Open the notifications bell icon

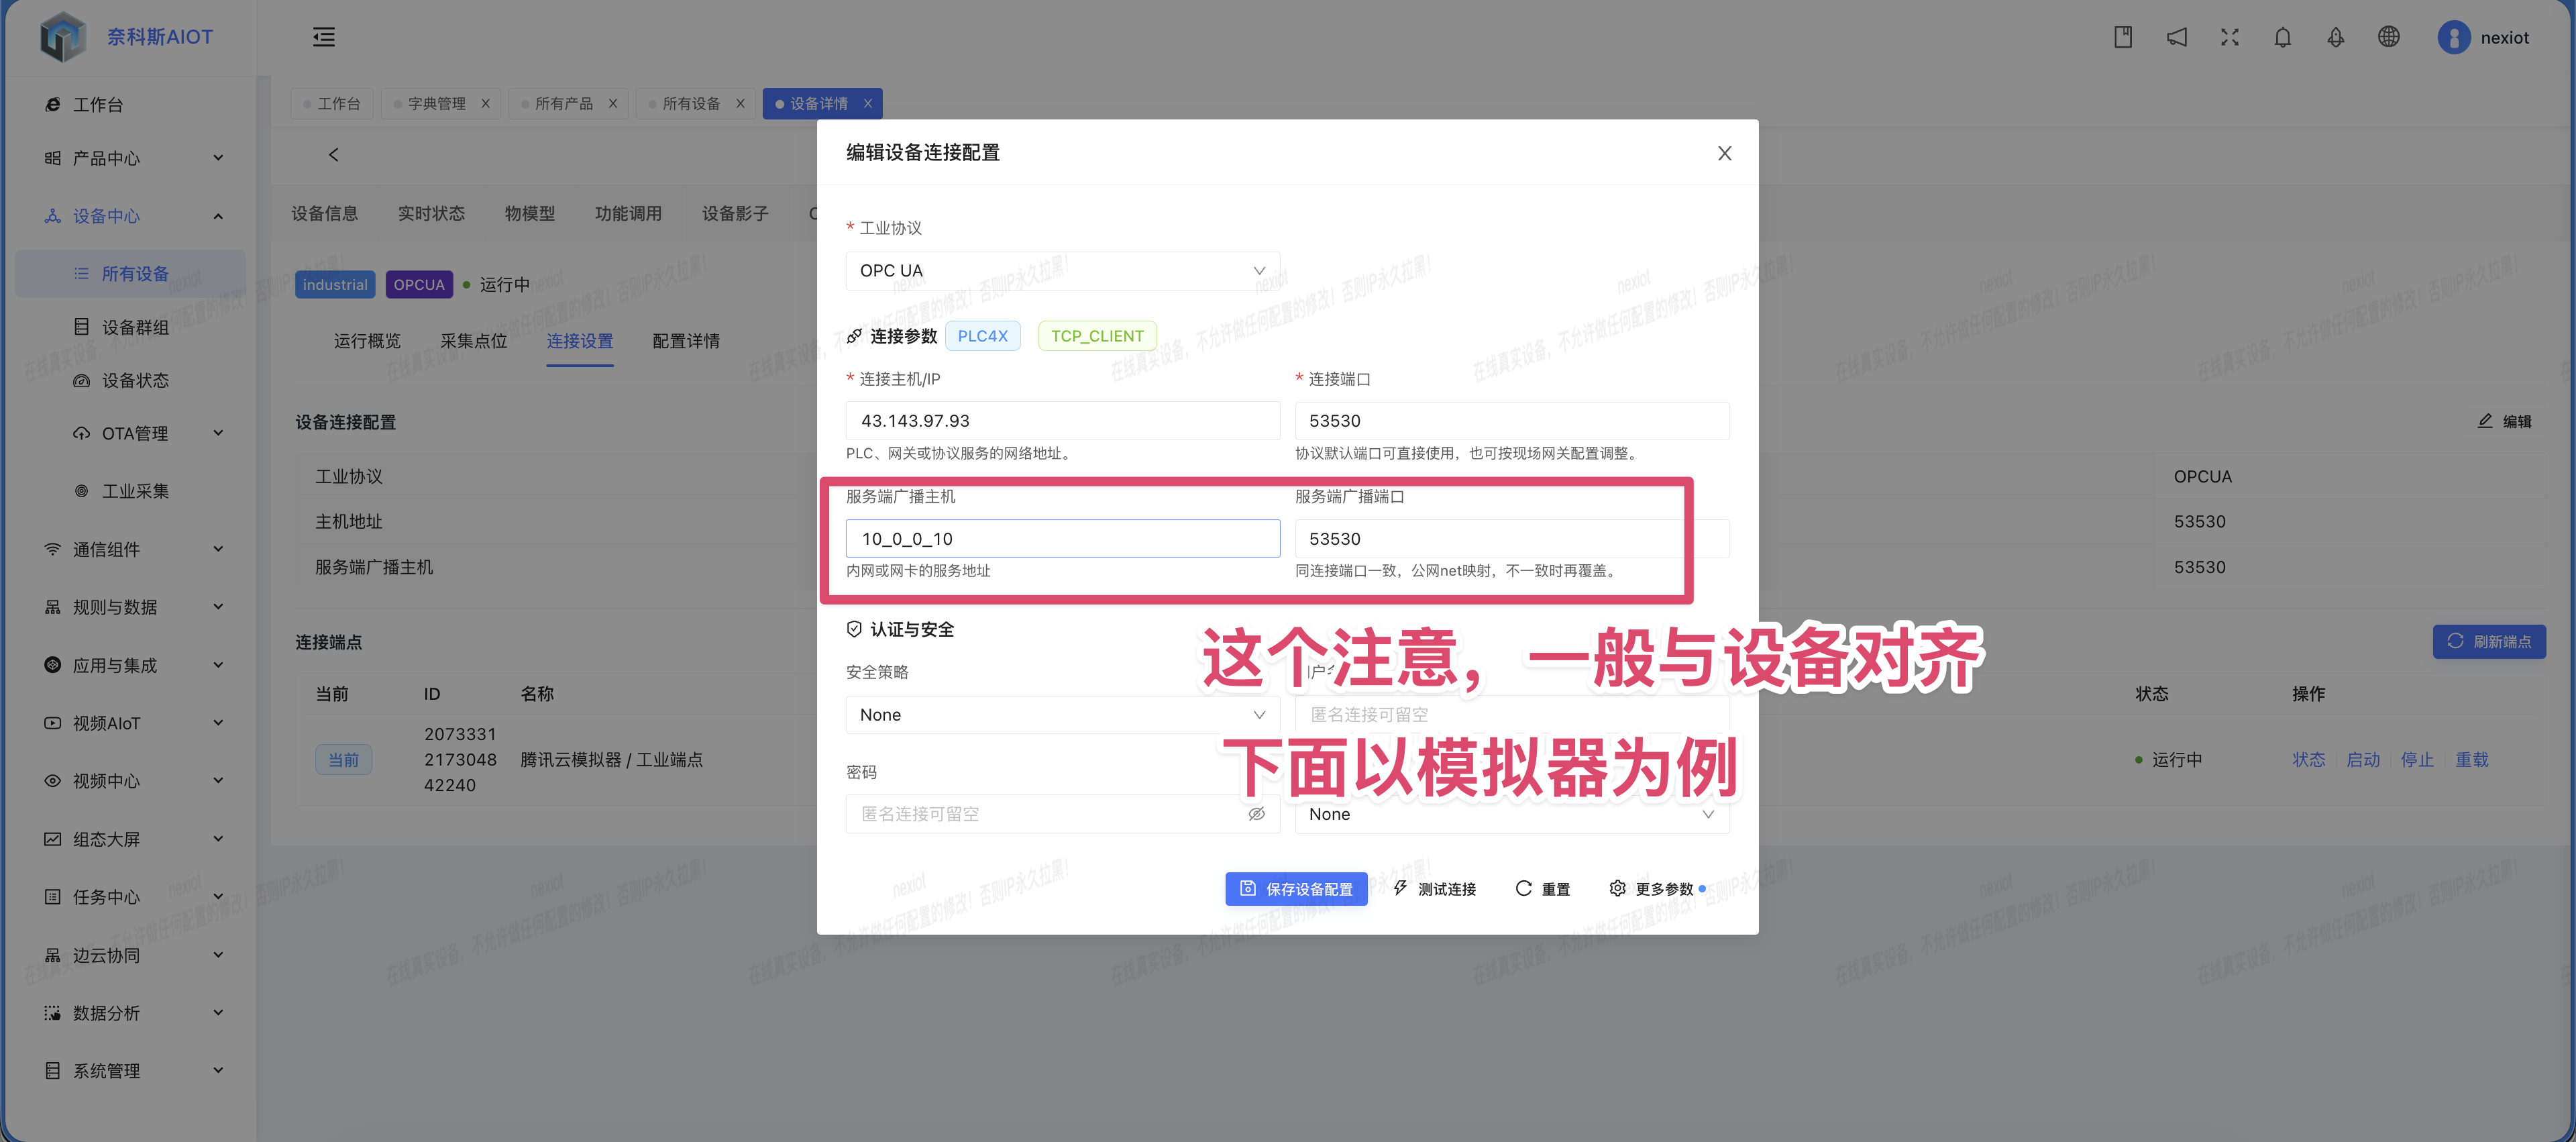pos(2282,37)
